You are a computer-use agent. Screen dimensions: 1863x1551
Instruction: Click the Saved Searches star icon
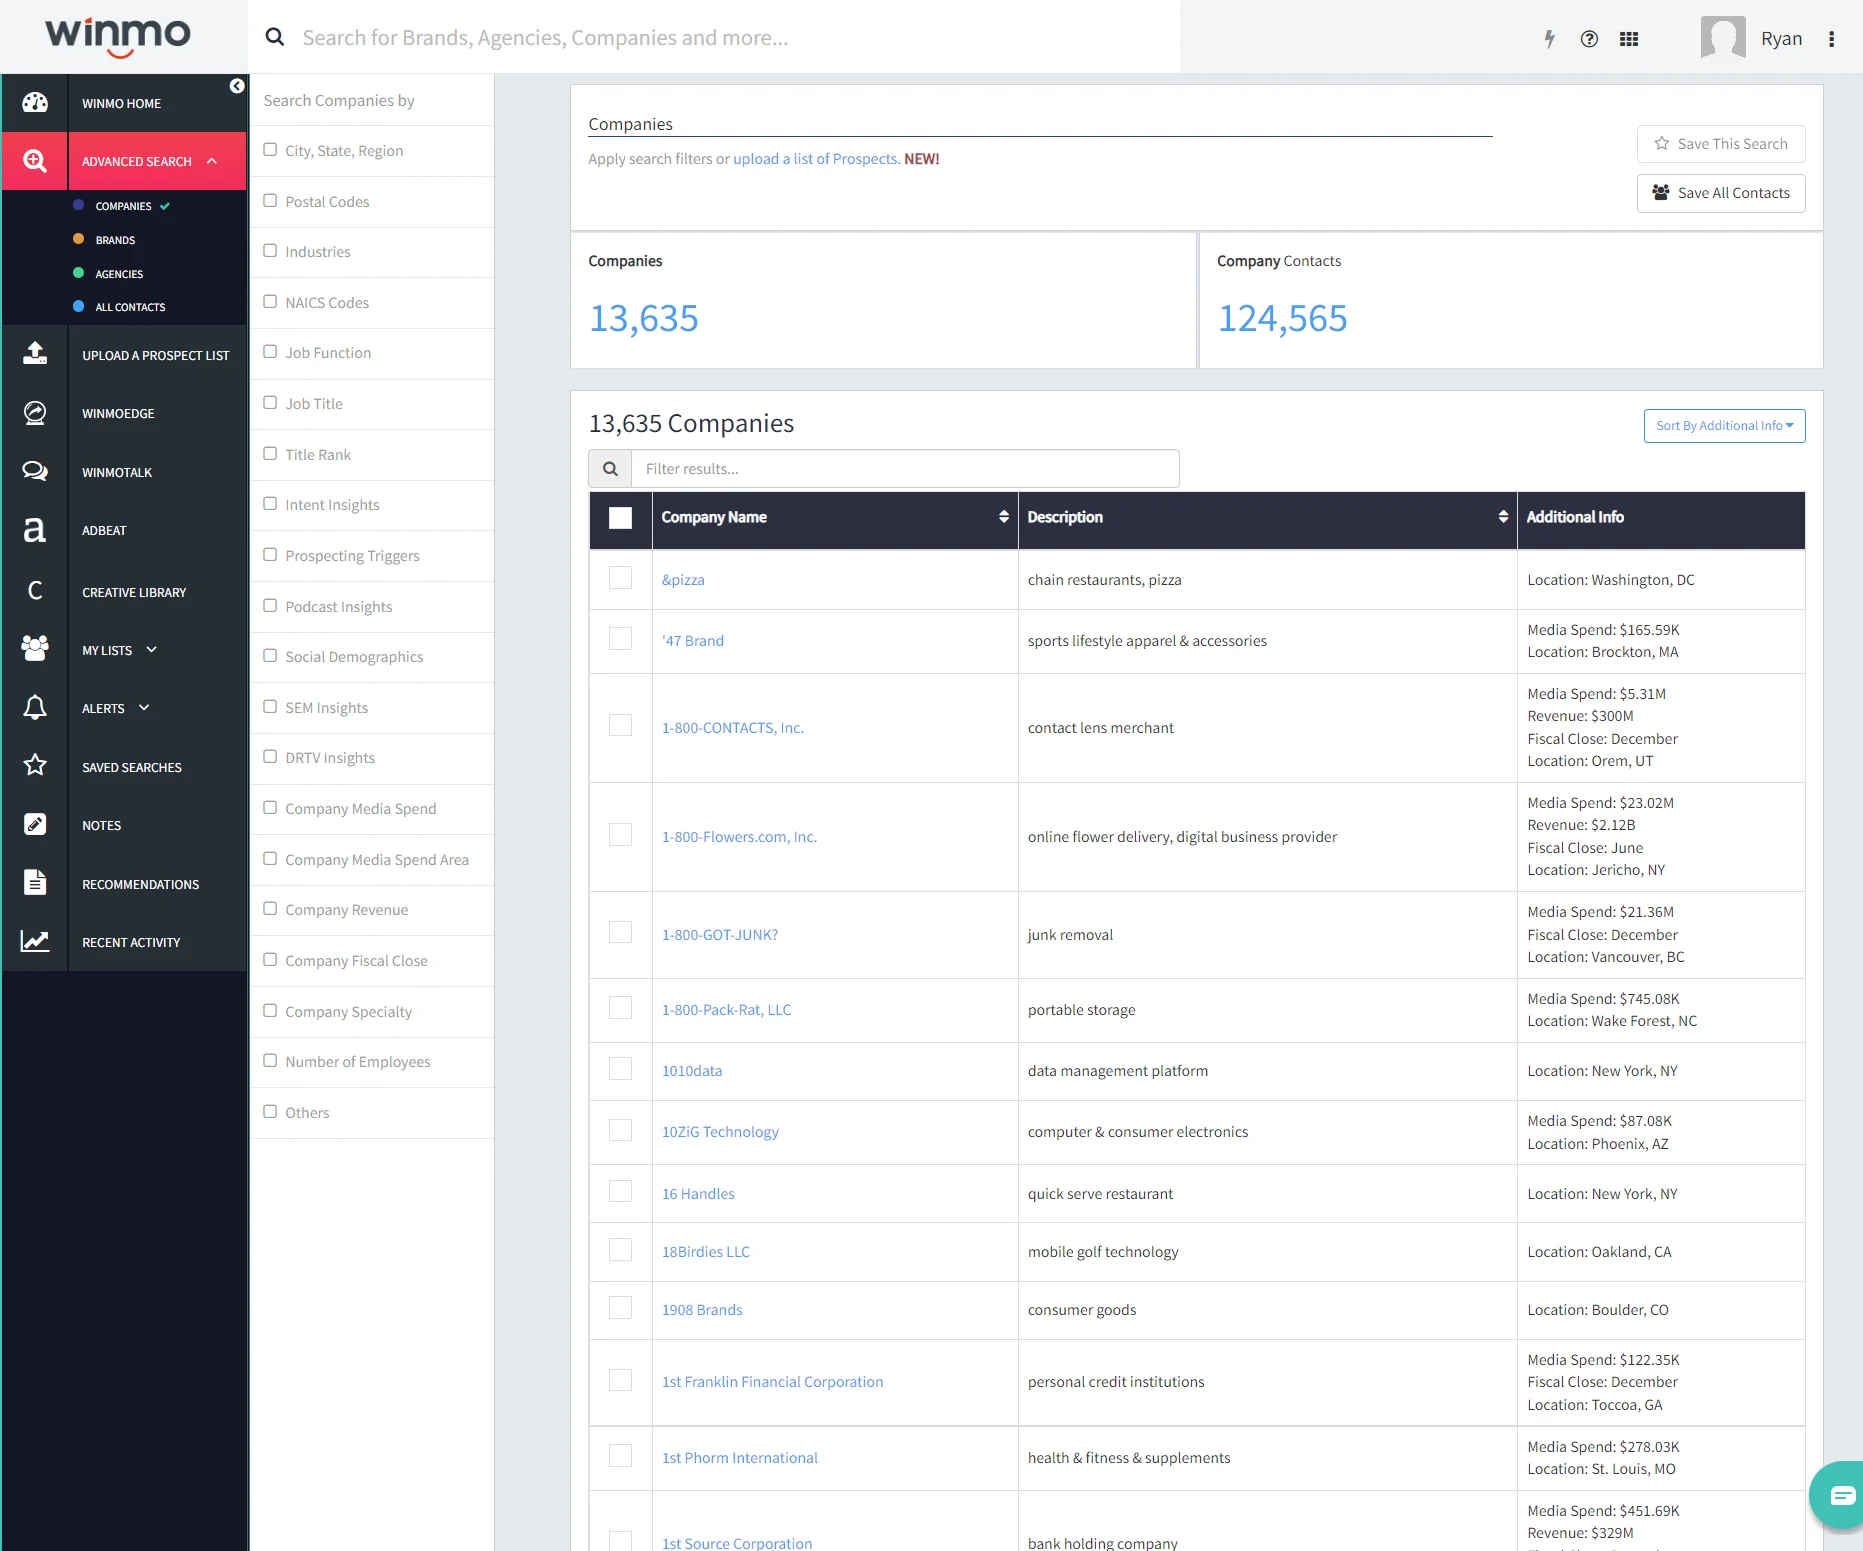35,766
